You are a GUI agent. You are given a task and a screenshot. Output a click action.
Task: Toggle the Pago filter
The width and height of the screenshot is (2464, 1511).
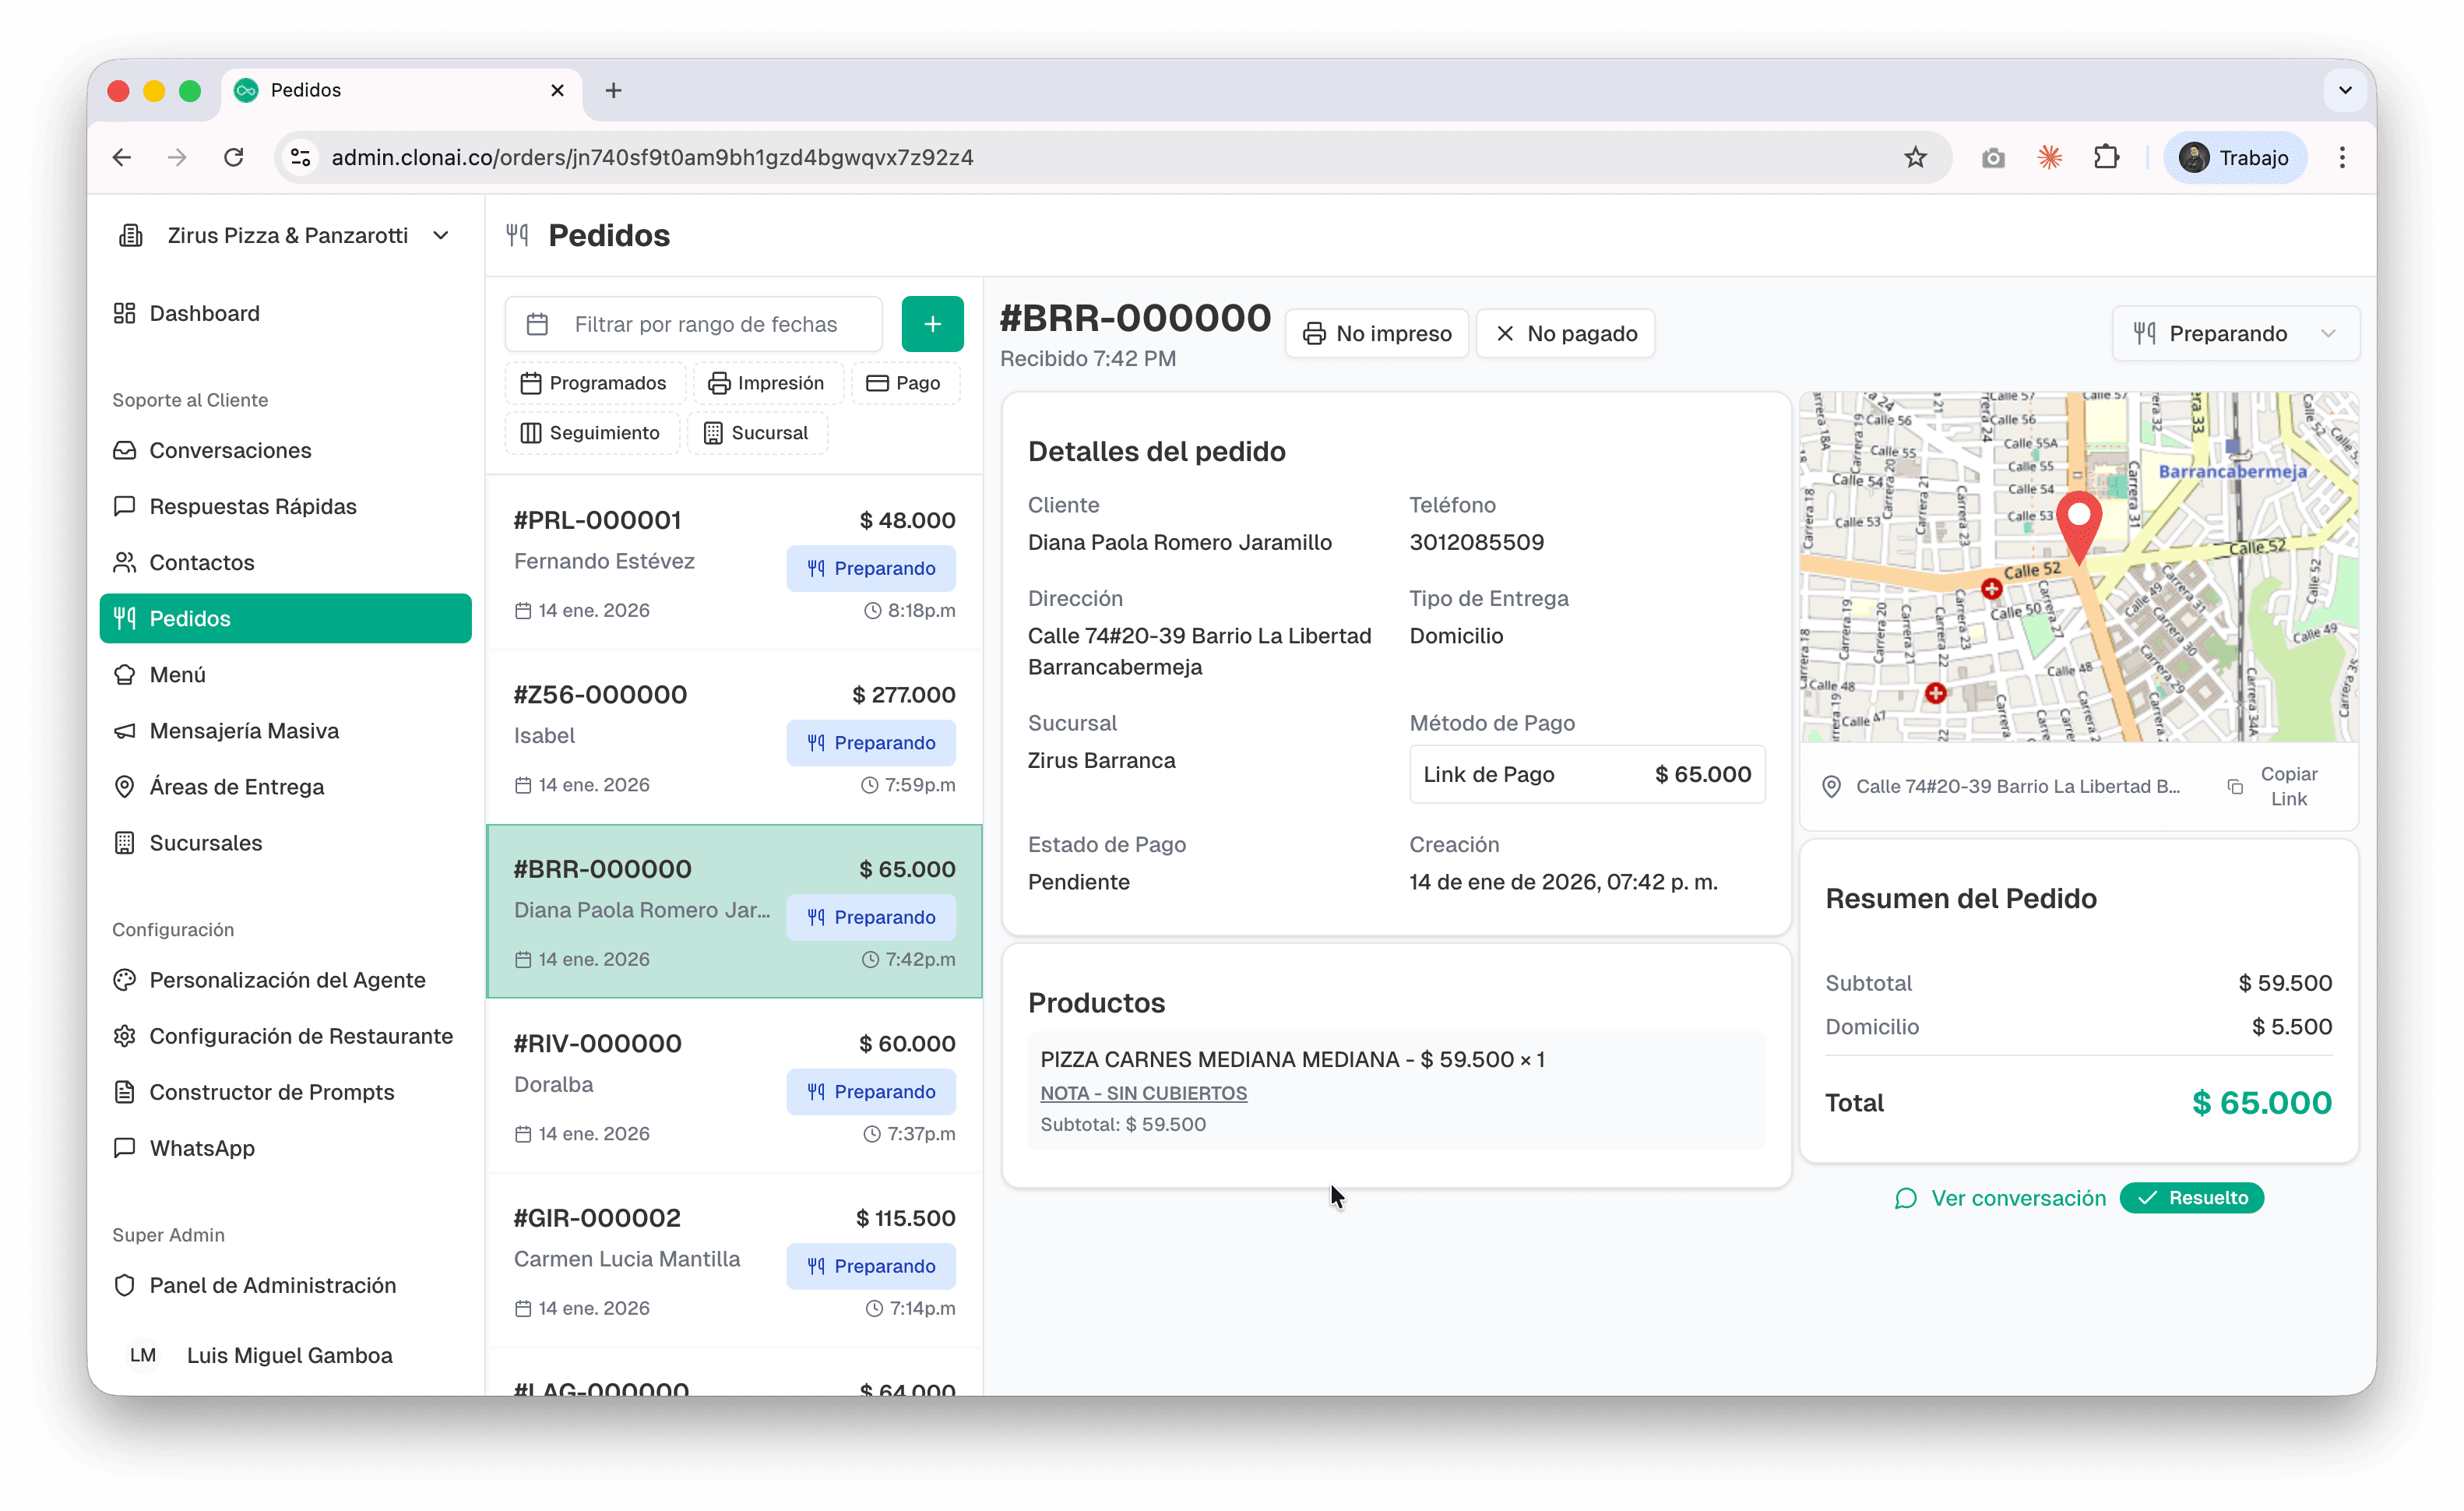click(x=904, y=383)
